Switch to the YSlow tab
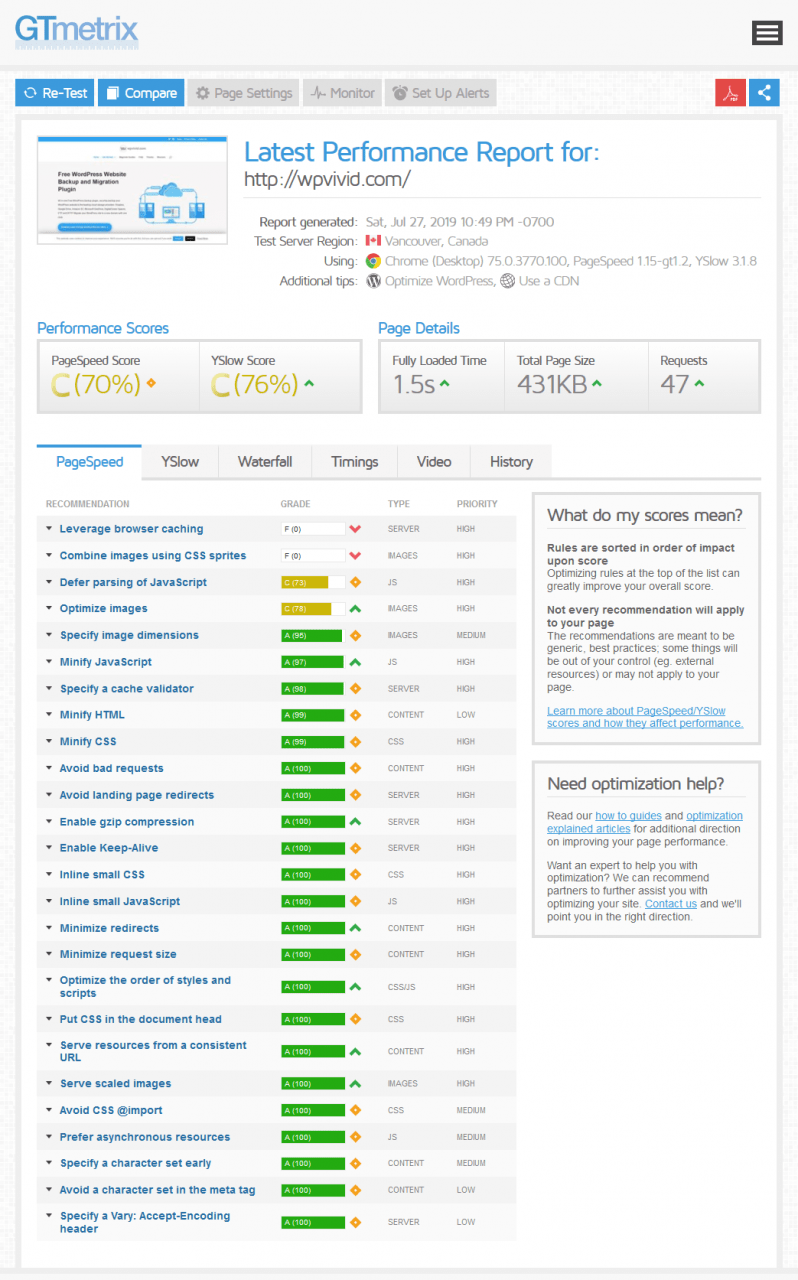This screenshot has width=798, height=1280. [x=180, y=462]
